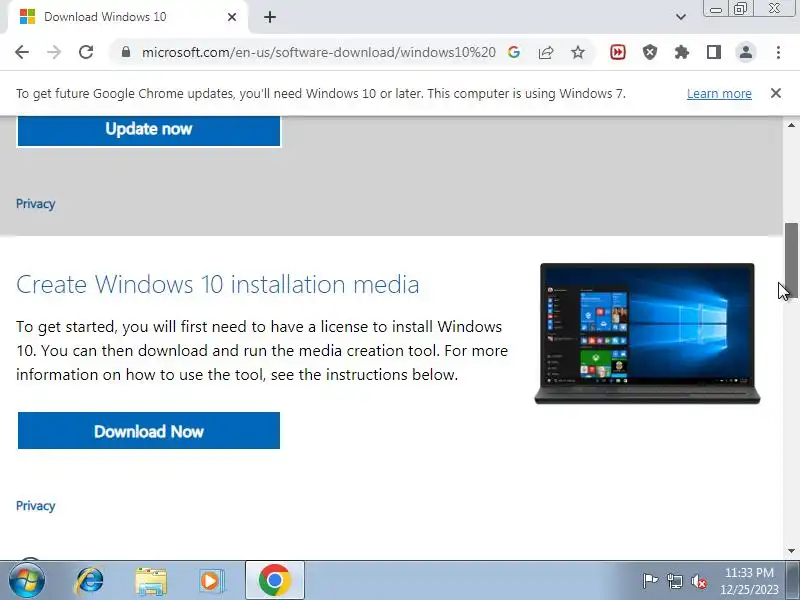Select the Download Windows 10 tab
Image resolution: width=800 pixels, height=600 pixels.
[128, 17]
